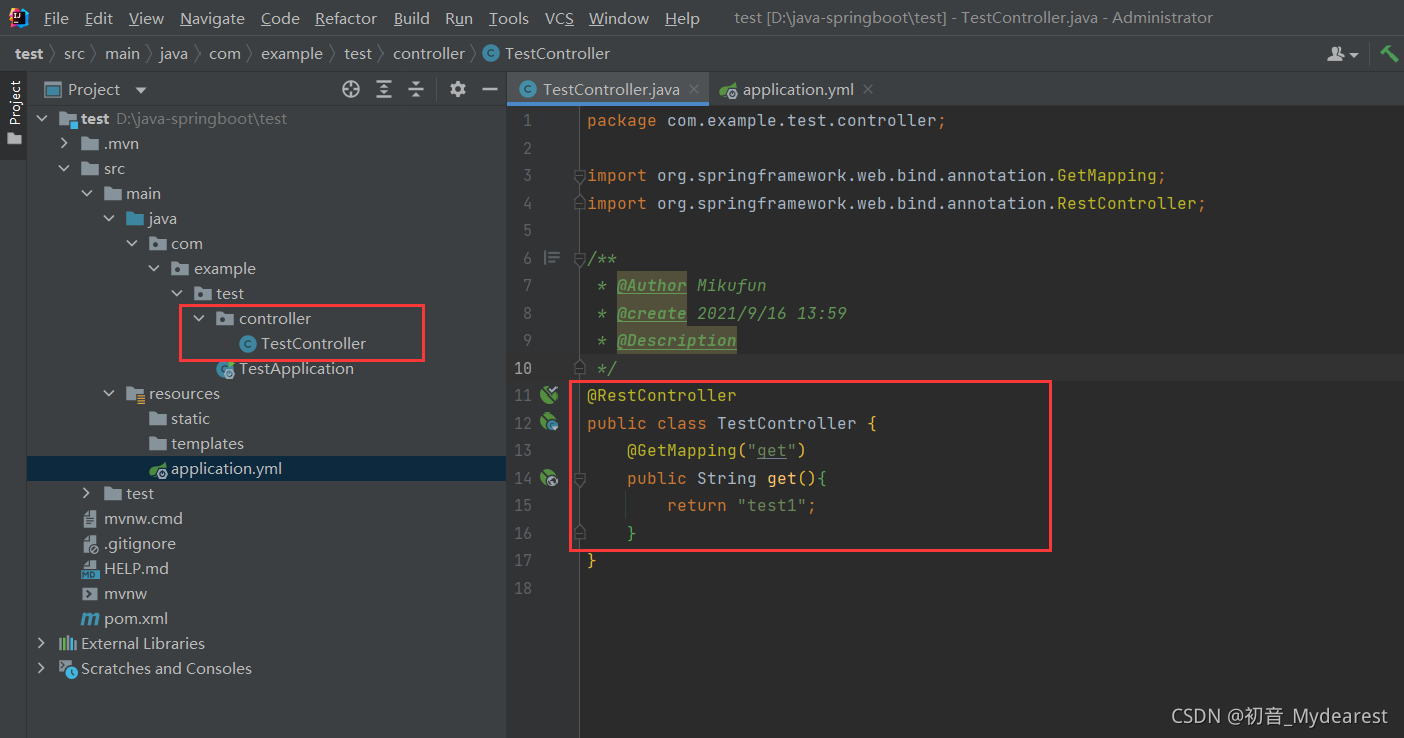Click 'java' breadcrumb in navigation bar

coord(173,53)
